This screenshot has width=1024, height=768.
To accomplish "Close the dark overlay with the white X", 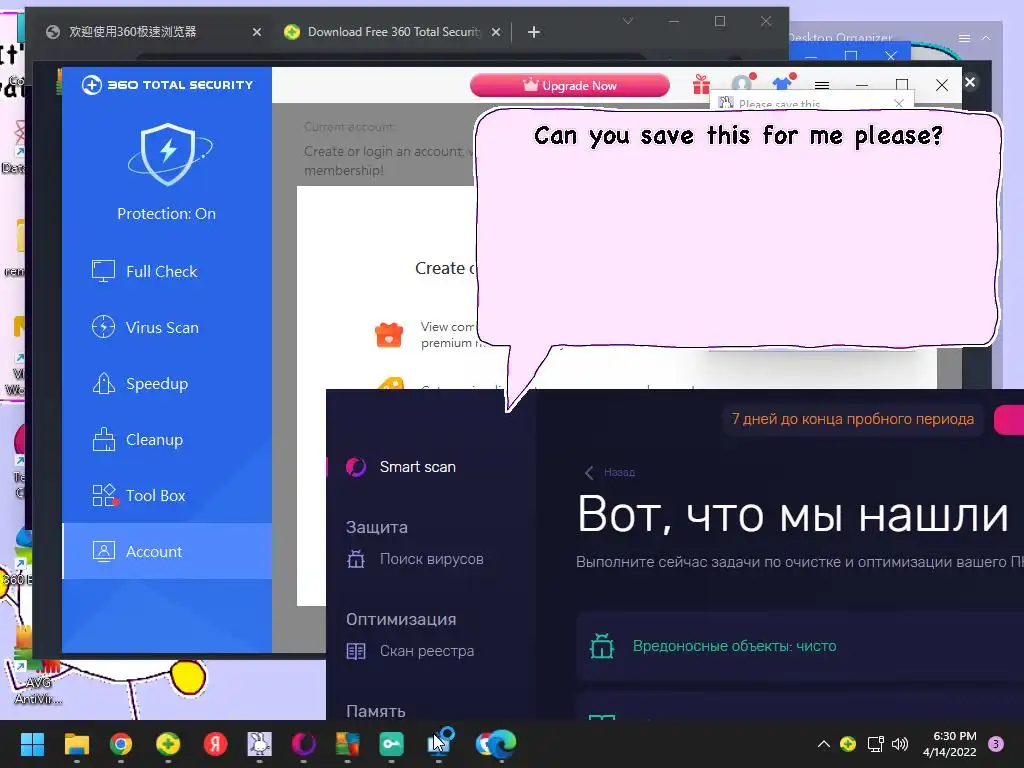I will point(970,82).
